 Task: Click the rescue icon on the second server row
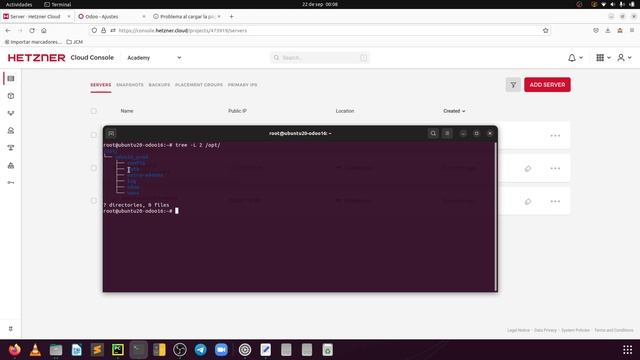(x=528, y=169)
